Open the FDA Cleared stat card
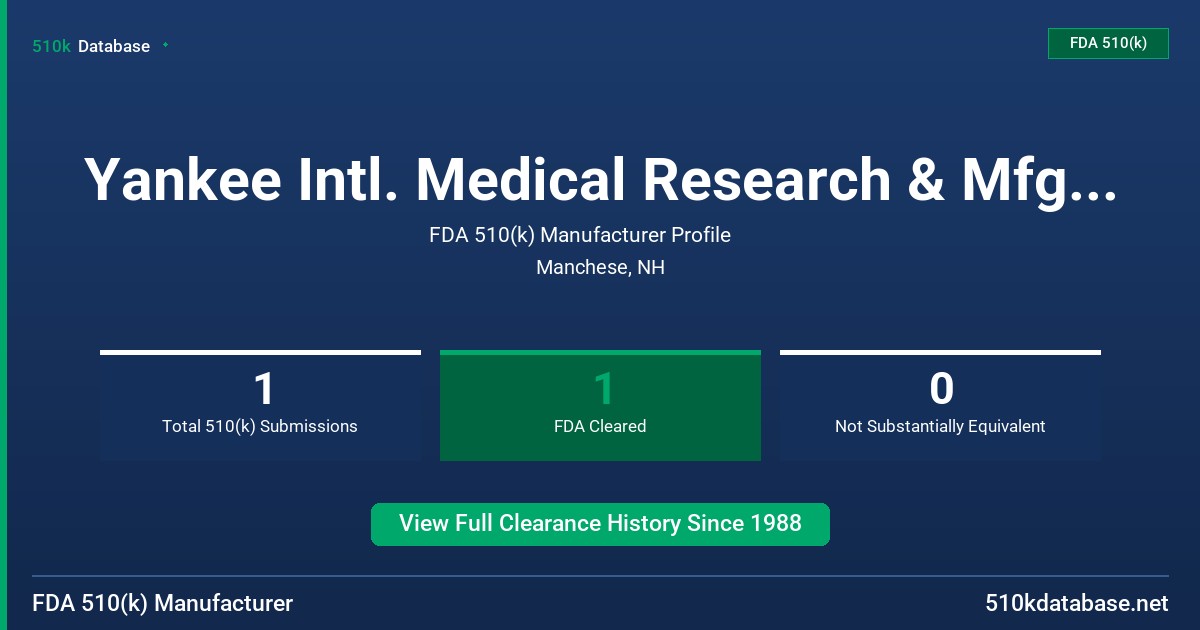Image resolution: width=1200 pixels, height=630 pixels. click(600, 405)
